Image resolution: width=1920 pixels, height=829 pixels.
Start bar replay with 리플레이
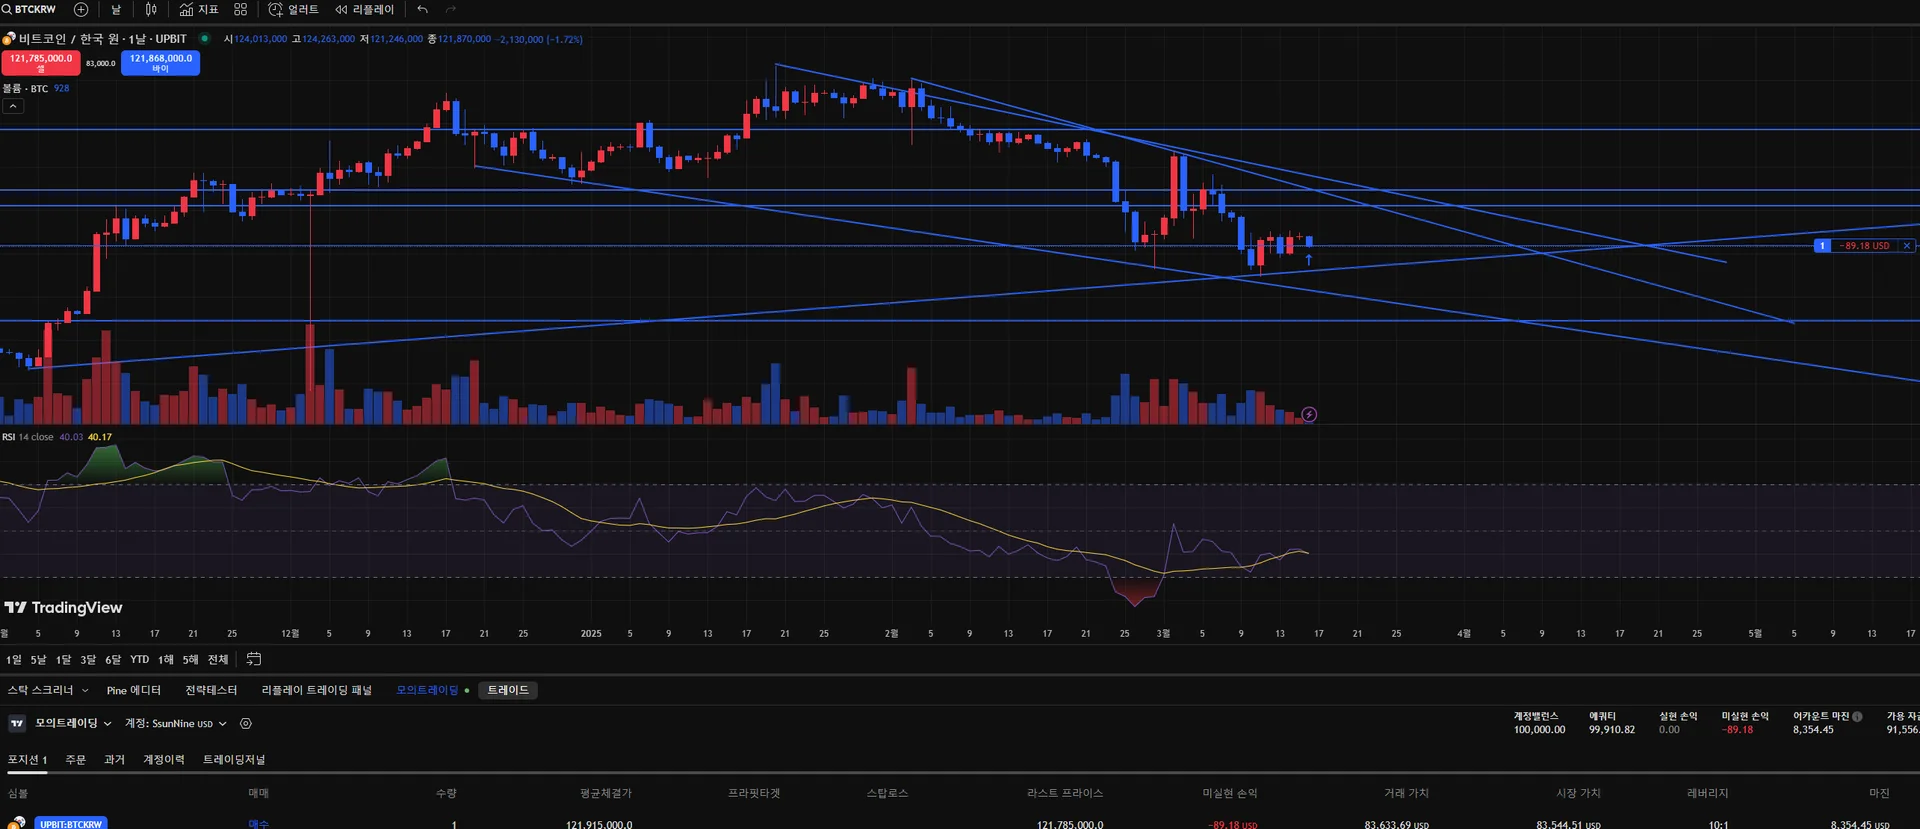pyautogui.click(x=365, y=9)
